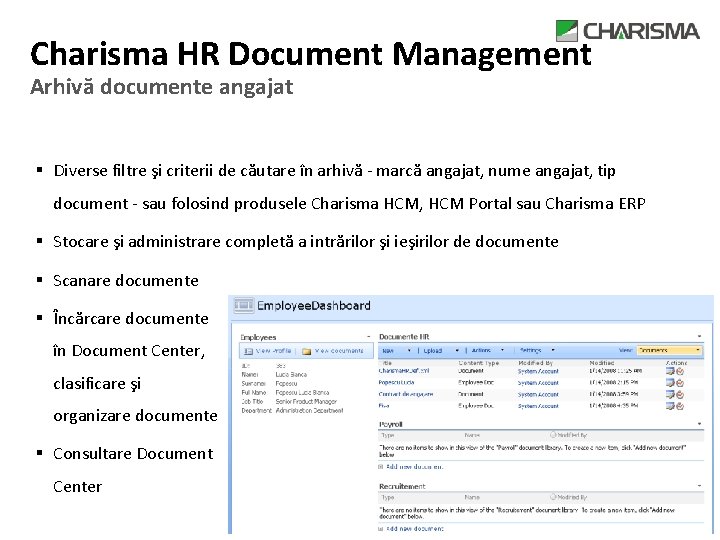Click the Documente HR section title
The width and height of the screenshot is (720, 540).
(404, 337)
